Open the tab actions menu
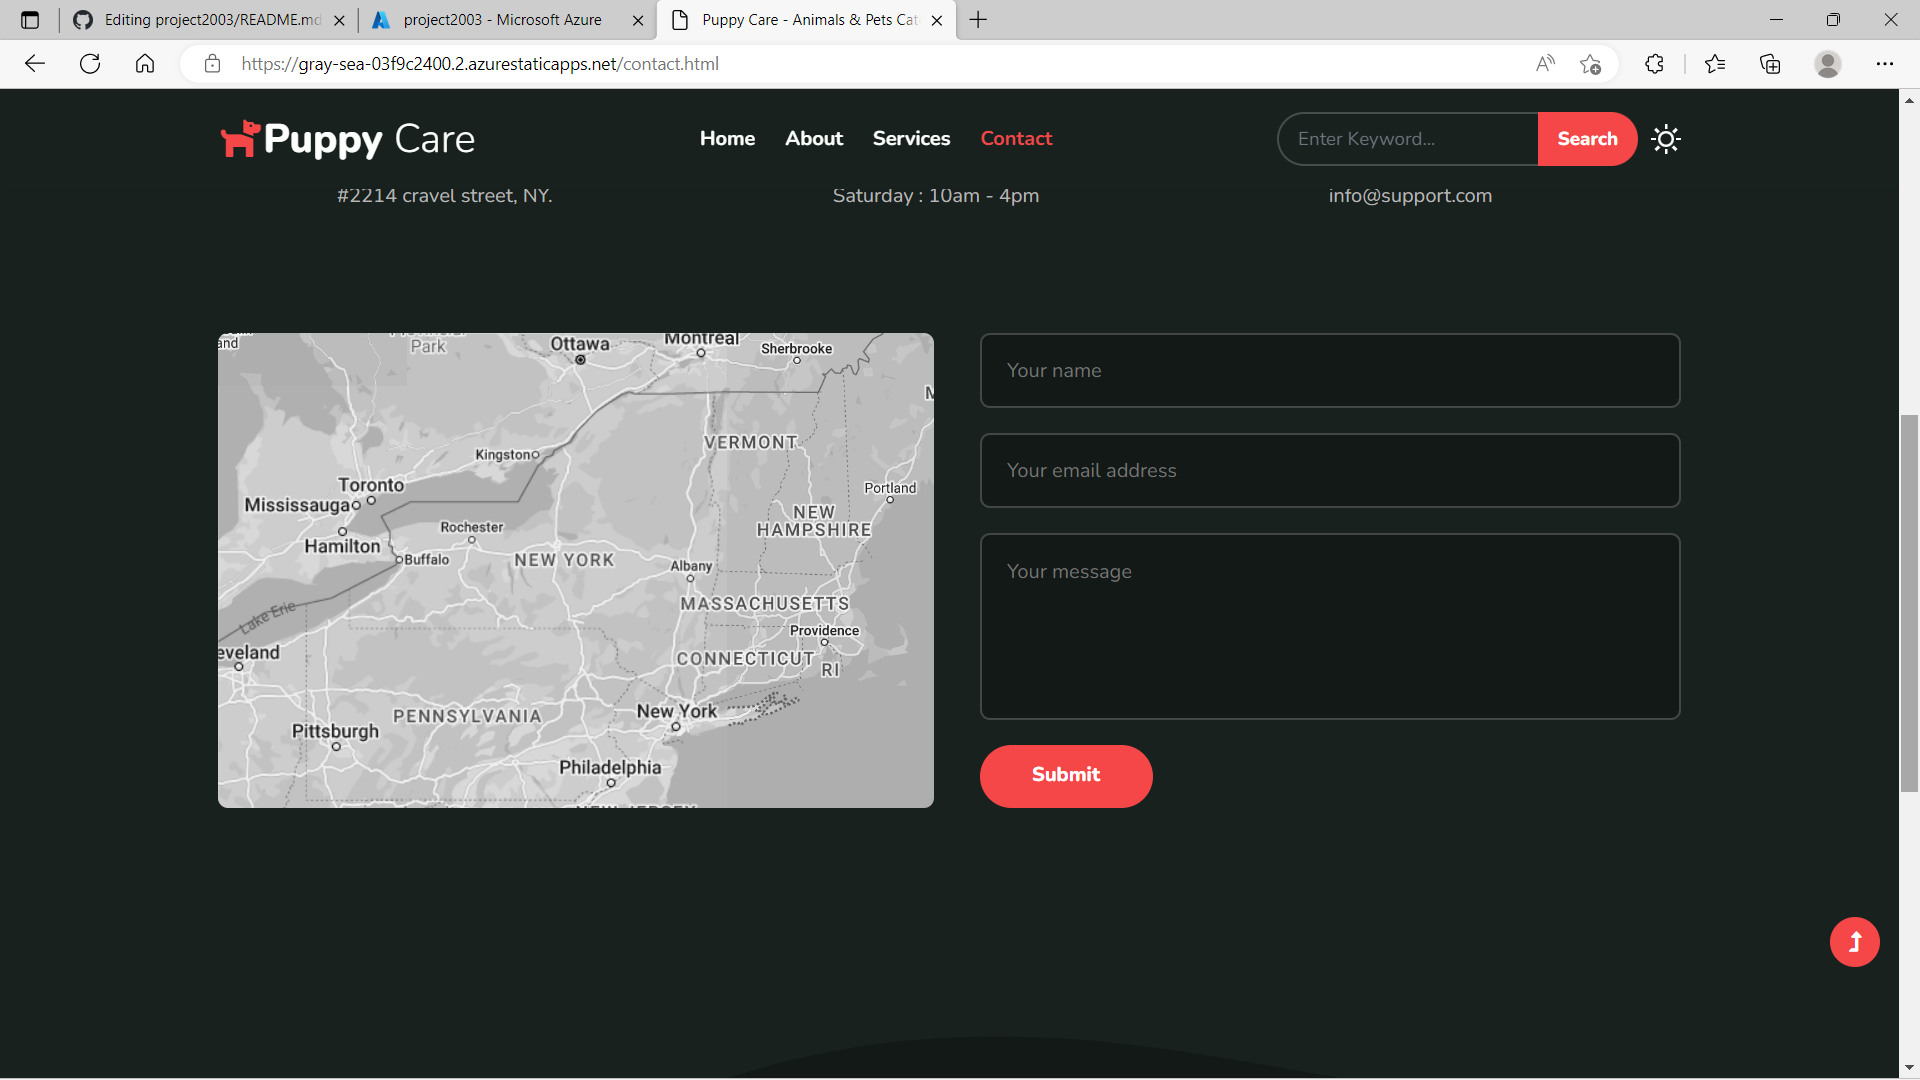Screen dimensions: 1920x1080 click(29, 19)
